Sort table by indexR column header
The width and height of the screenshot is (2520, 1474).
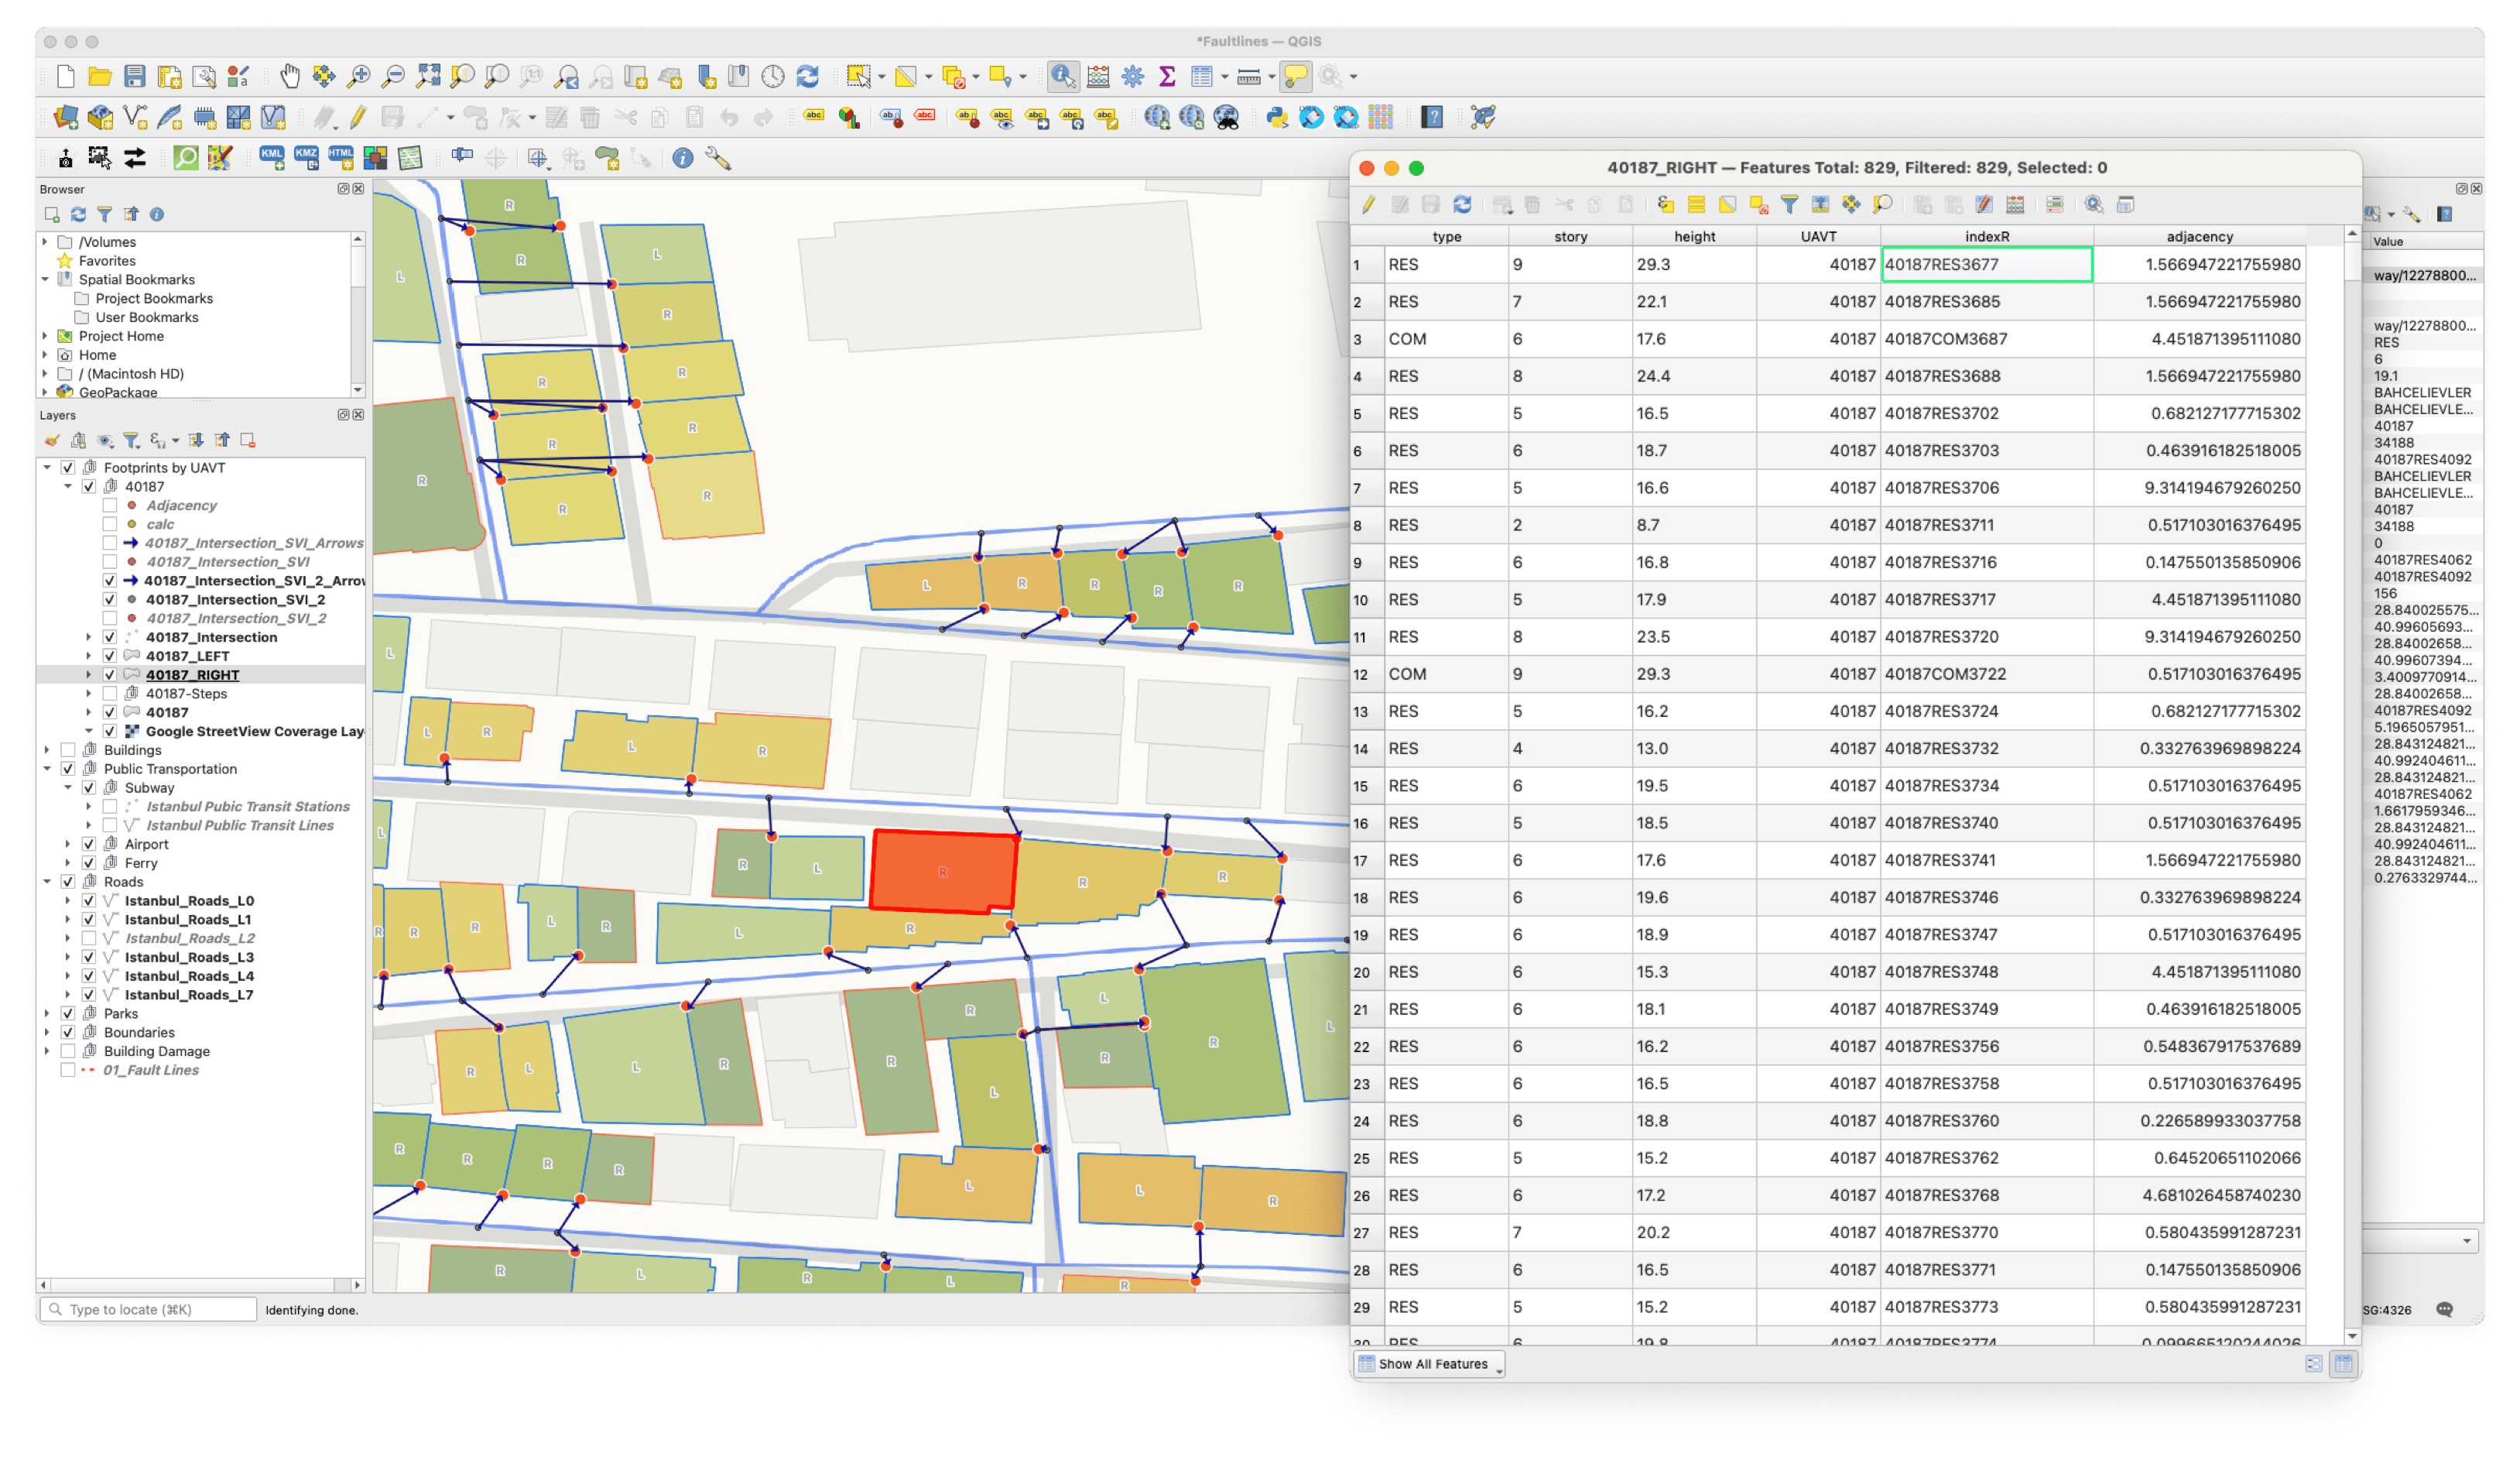click(x=1986, y=237)
